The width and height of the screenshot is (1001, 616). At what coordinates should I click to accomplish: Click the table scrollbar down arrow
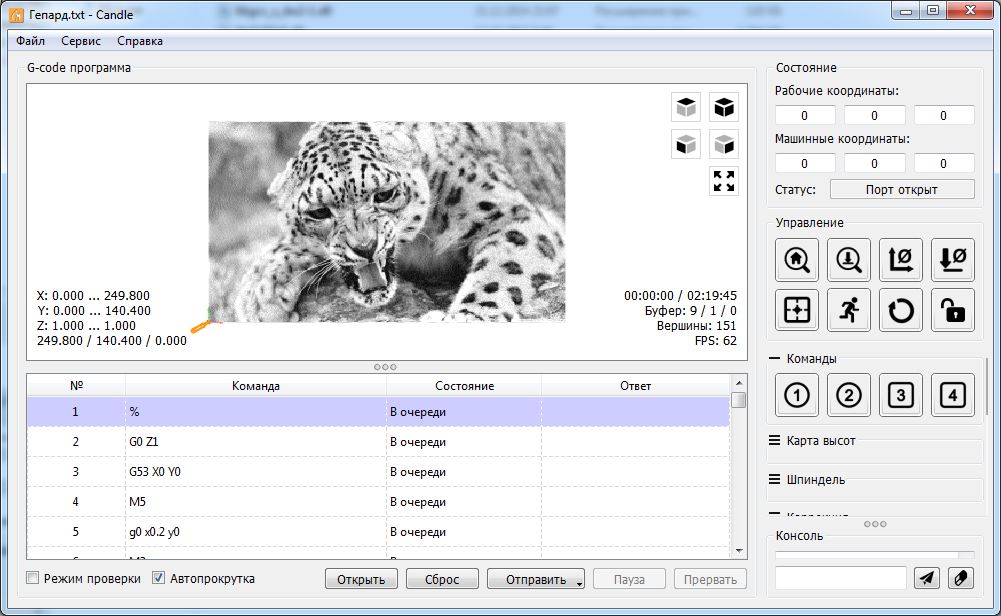[739, 551]
